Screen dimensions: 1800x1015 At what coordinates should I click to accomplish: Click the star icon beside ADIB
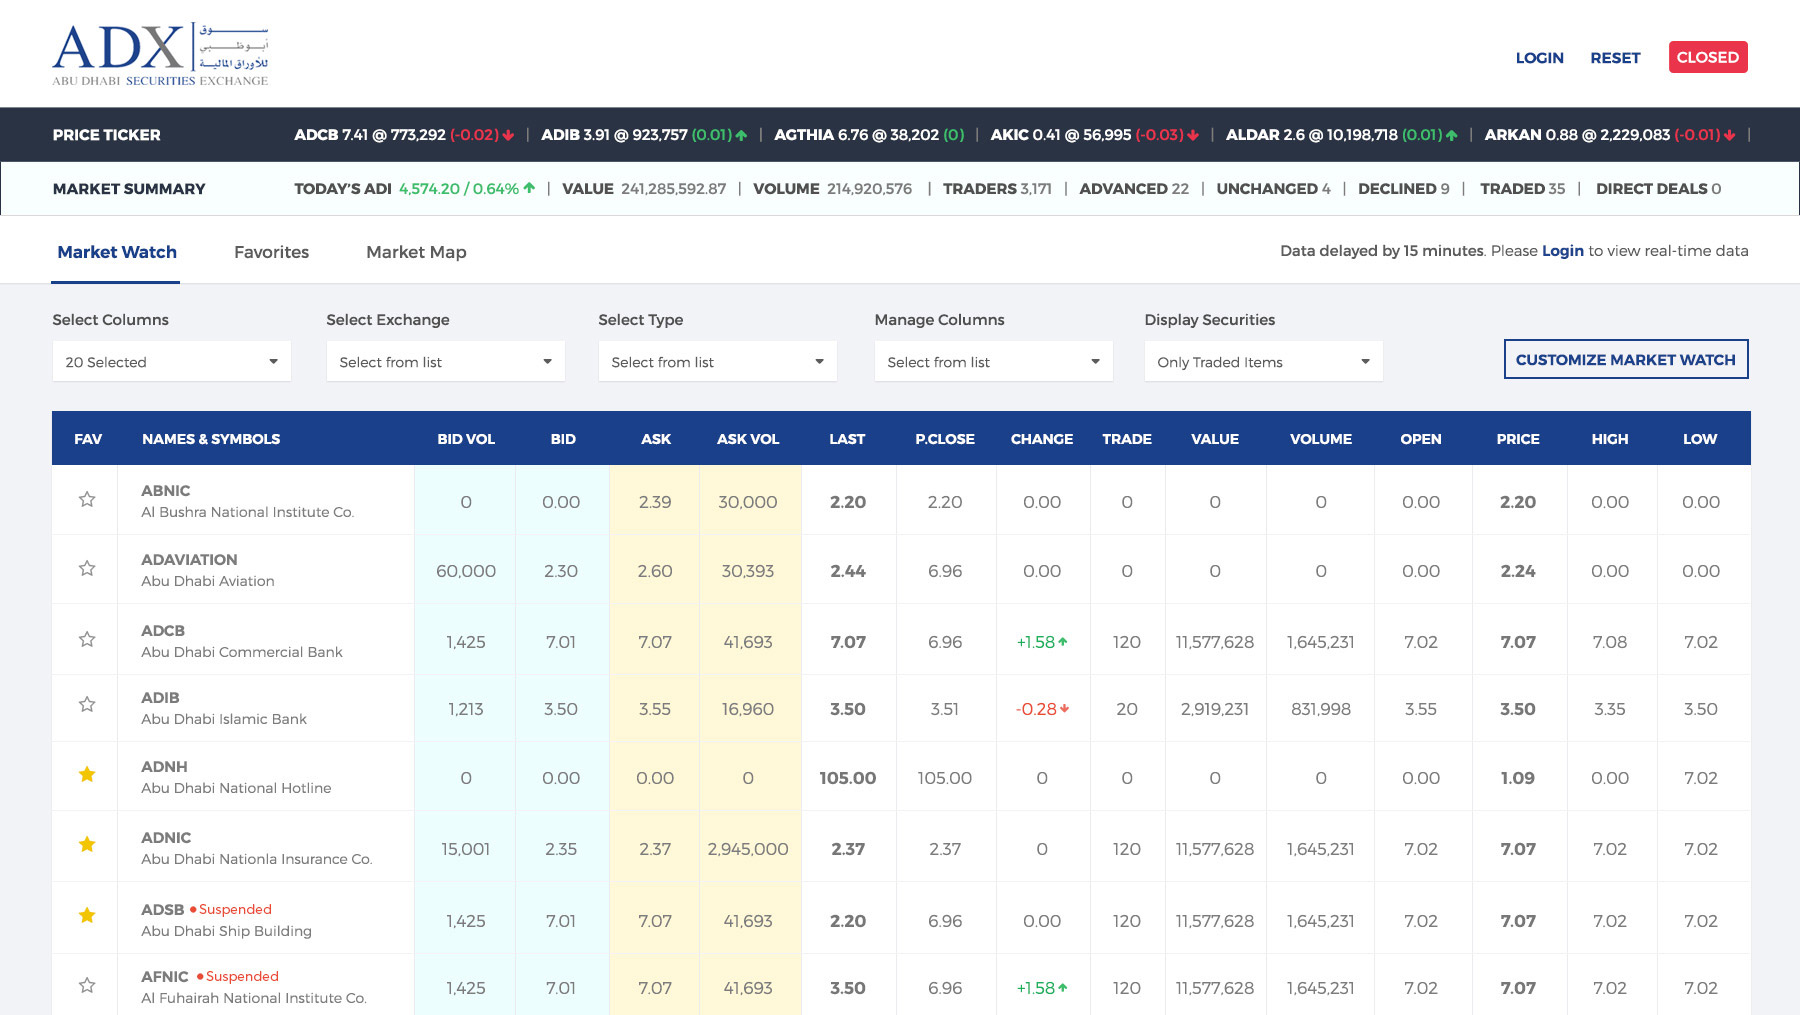pos(87,705)
